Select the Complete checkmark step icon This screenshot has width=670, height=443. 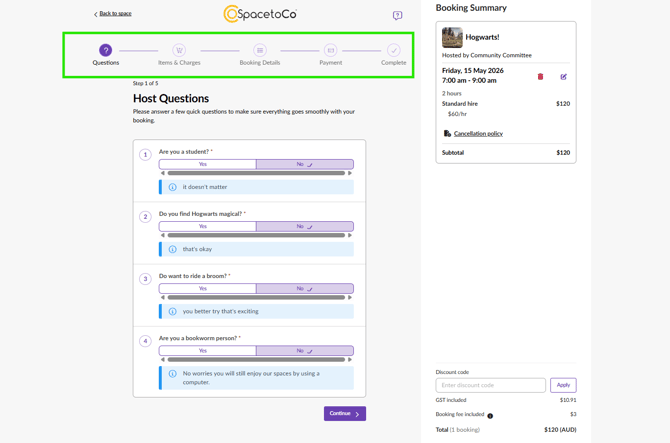(394, 50)
